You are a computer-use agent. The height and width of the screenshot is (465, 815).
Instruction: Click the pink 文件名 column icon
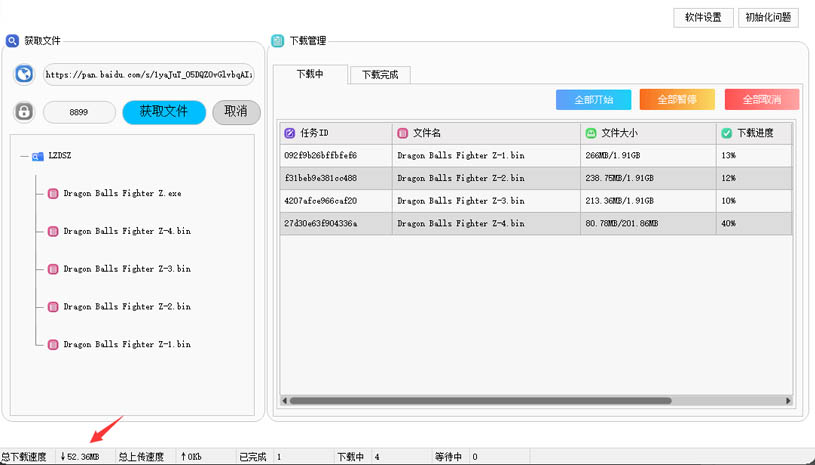402,133
